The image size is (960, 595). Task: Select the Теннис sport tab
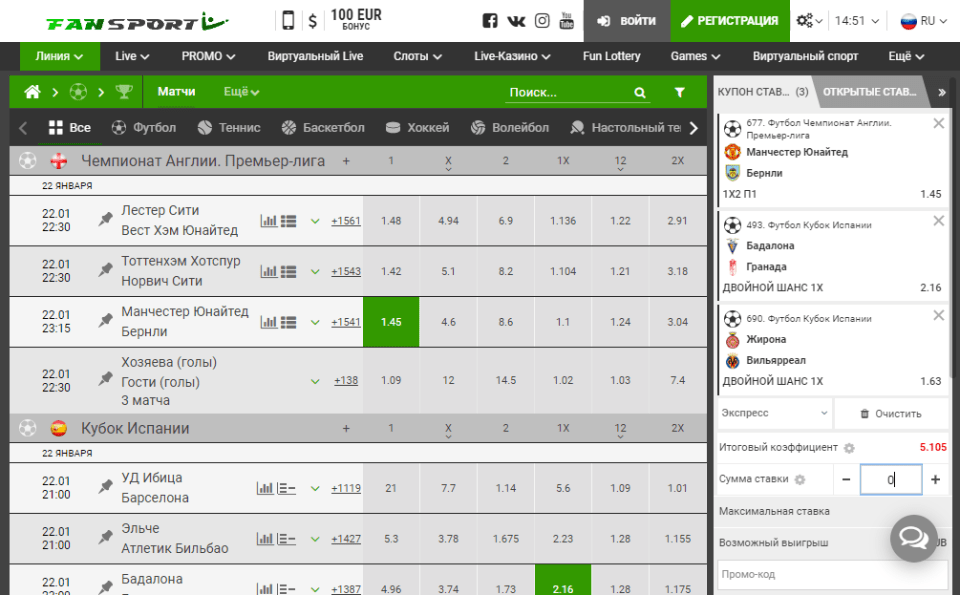[x=229, y=127]
